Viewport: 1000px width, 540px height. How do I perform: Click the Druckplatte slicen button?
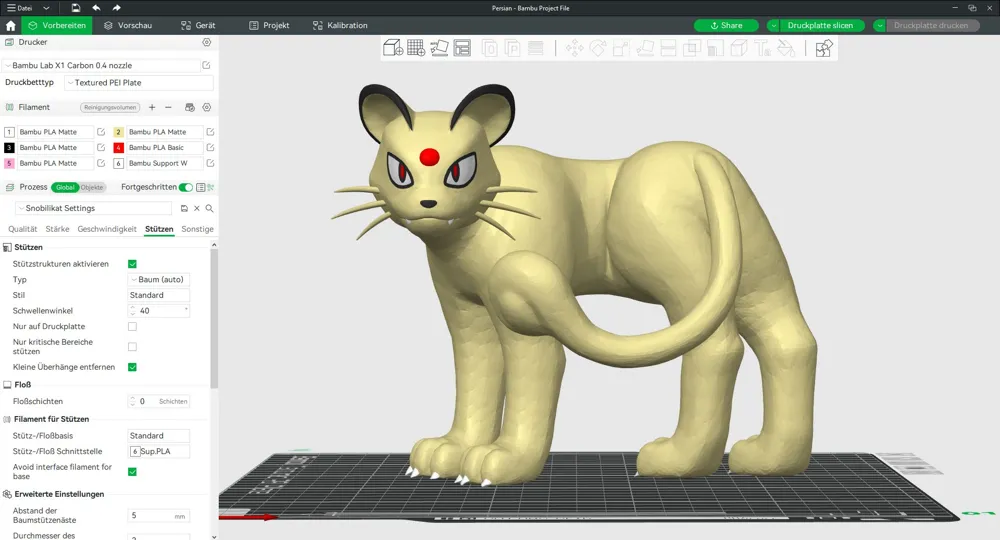click(820, 26)
